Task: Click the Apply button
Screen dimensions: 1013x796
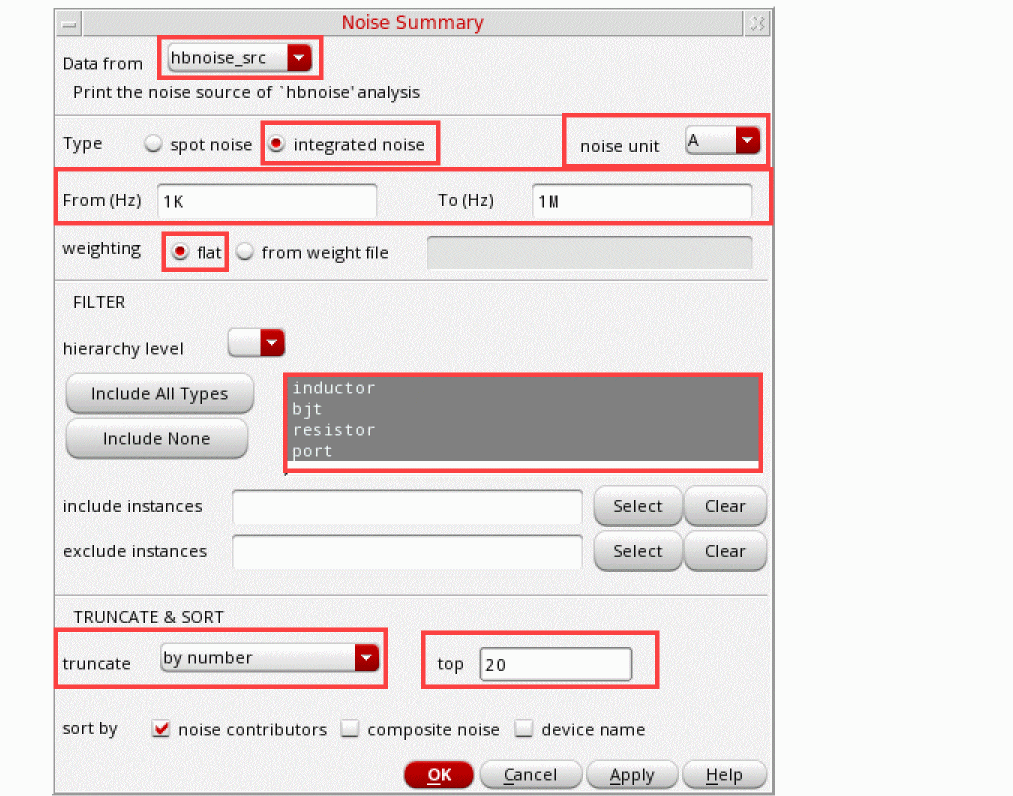Action: point(632,775)
